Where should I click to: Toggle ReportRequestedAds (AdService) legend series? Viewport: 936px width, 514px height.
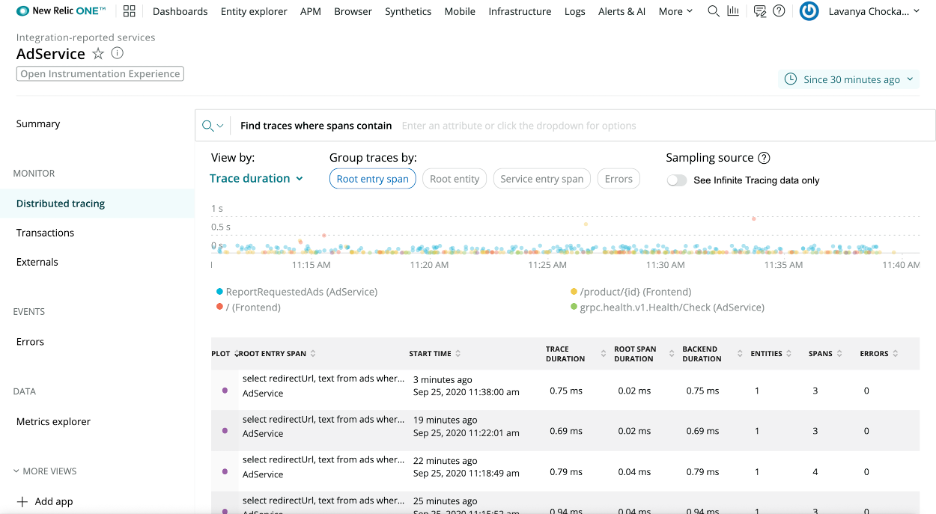coord(297,292)
